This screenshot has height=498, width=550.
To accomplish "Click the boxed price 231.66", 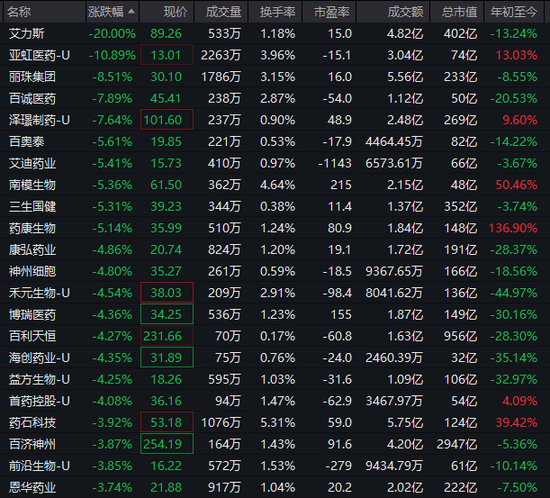I will [x=167, y=336].
